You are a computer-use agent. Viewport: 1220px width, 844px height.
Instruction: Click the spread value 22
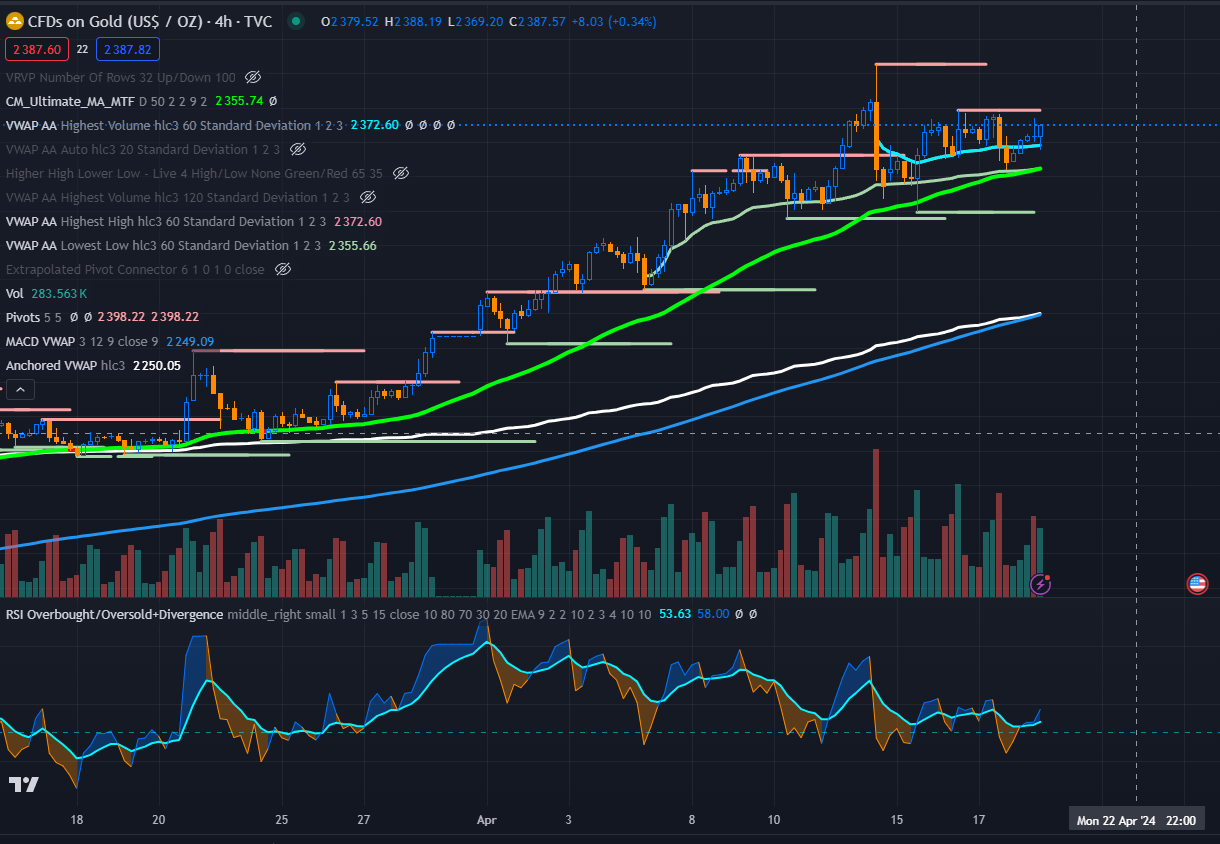click(x=82, y=49)
